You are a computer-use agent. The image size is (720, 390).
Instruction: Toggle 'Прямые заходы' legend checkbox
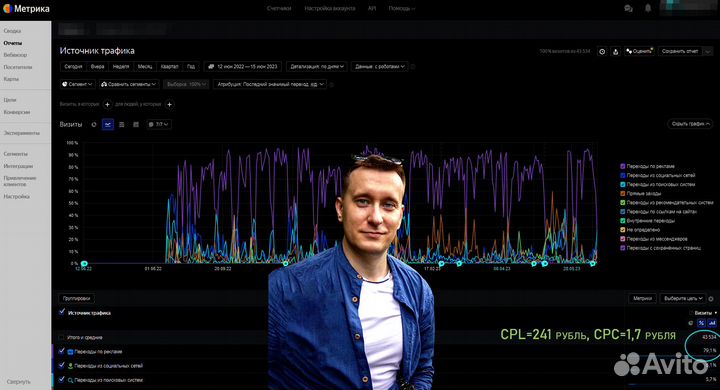[623, 193]
